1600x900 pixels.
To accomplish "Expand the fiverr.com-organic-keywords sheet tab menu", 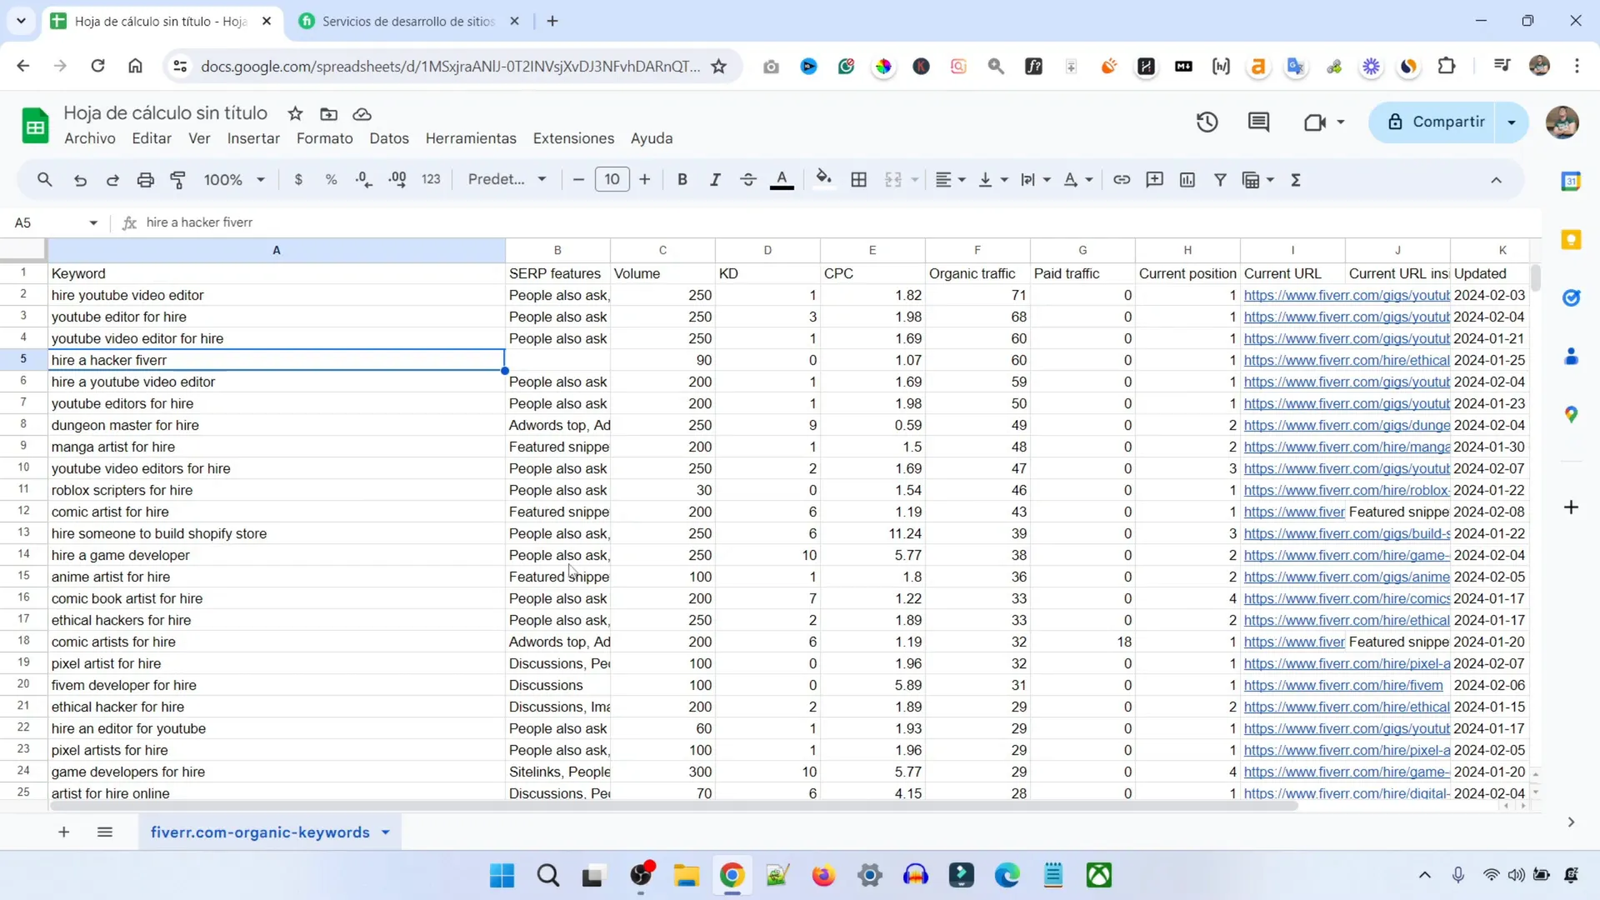I will (x=385, y=832).
